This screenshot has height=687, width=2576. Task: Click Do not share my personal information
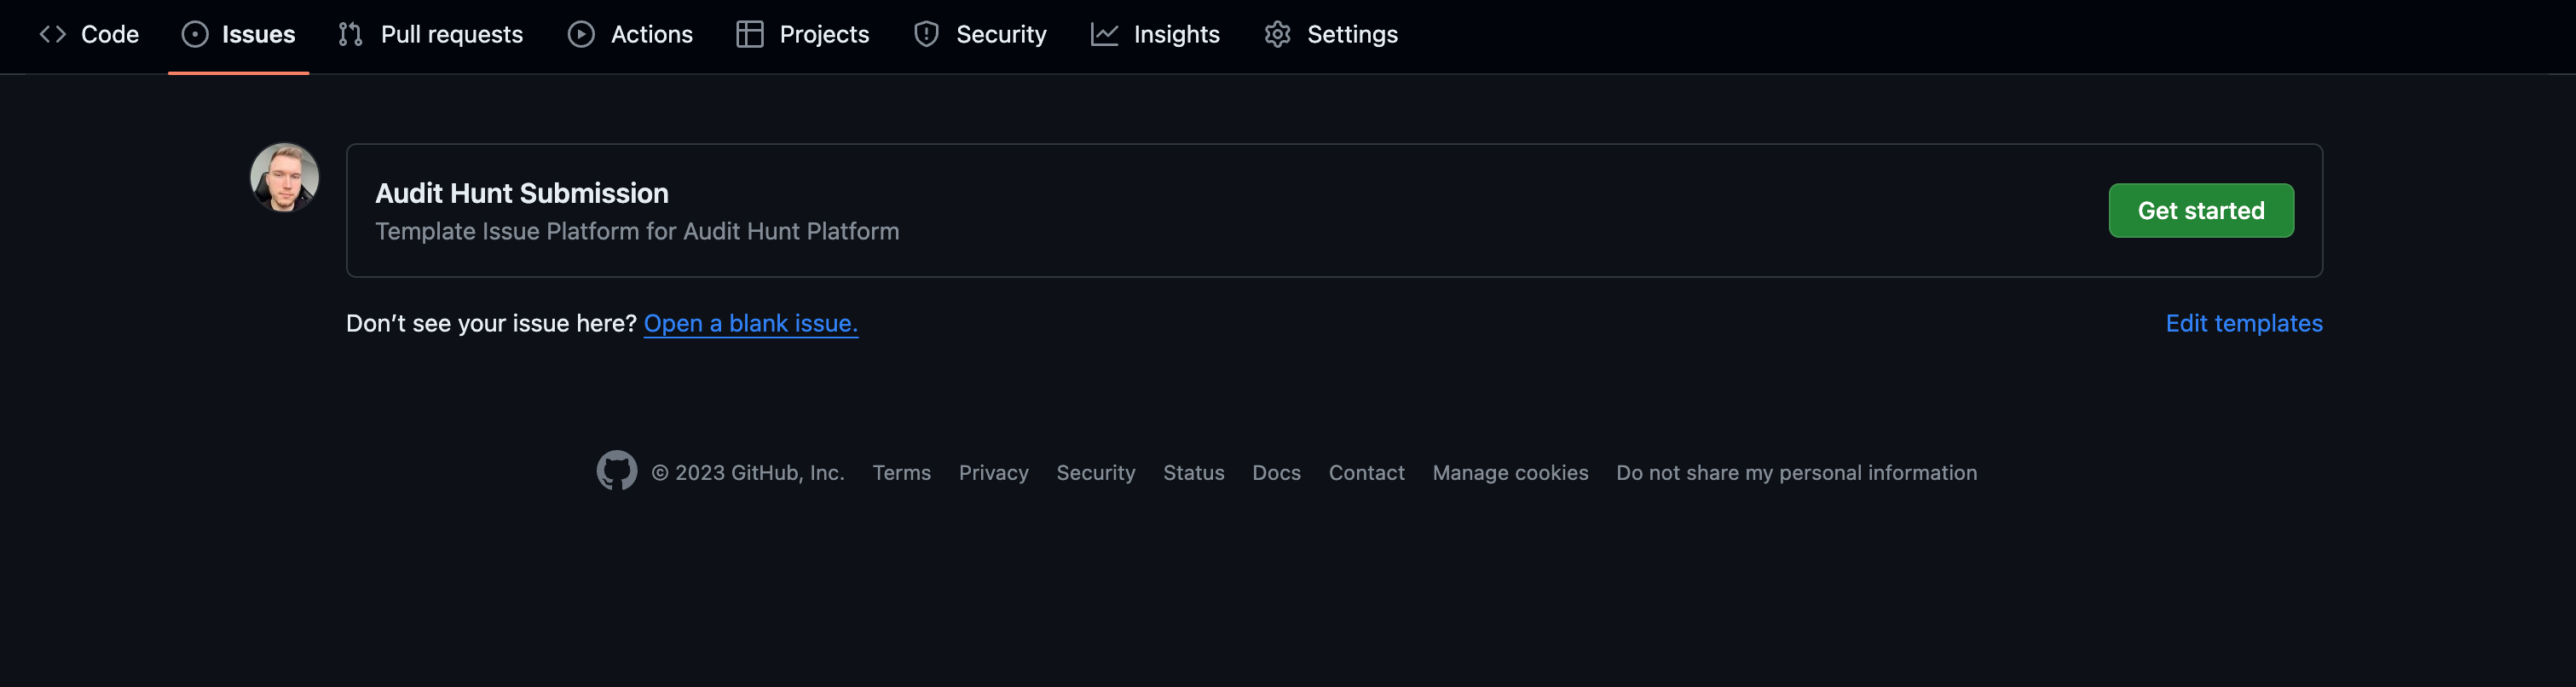click(x=1796, y=472)
